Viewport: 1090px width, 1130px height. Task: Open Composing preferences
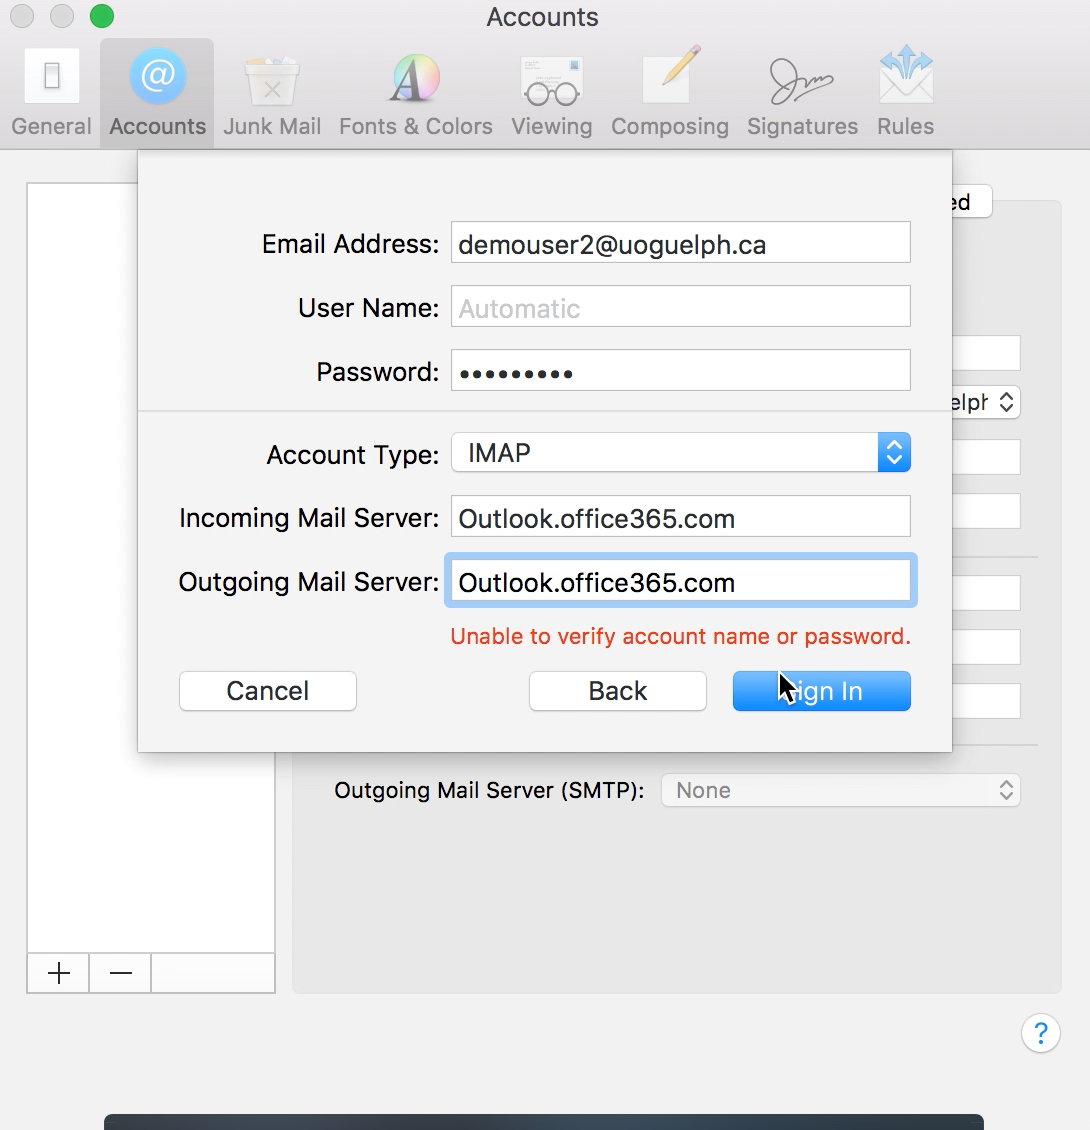coord(669,94)
